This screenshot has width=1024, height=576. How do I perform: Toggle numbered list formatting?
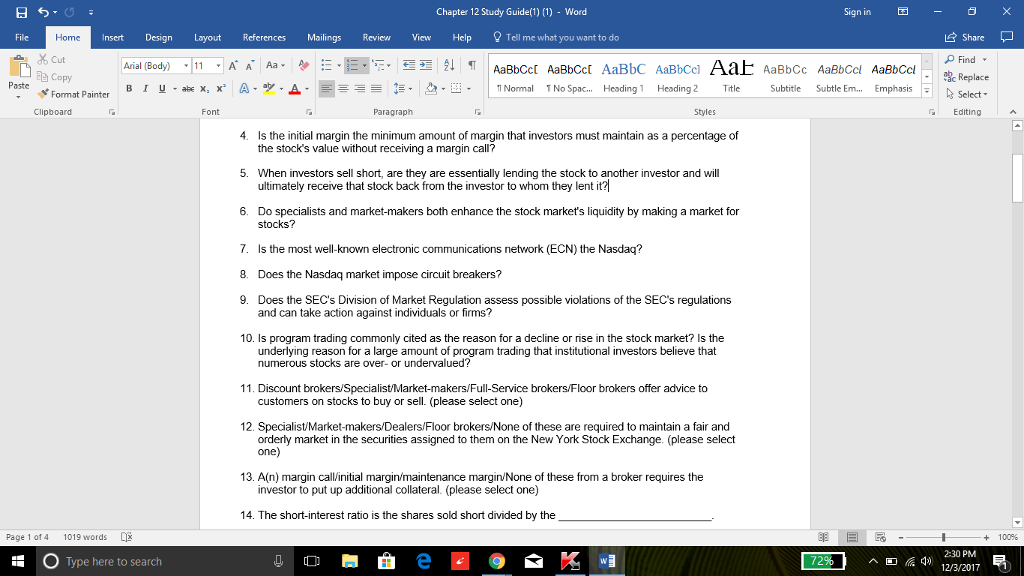(x=354, y=65)
